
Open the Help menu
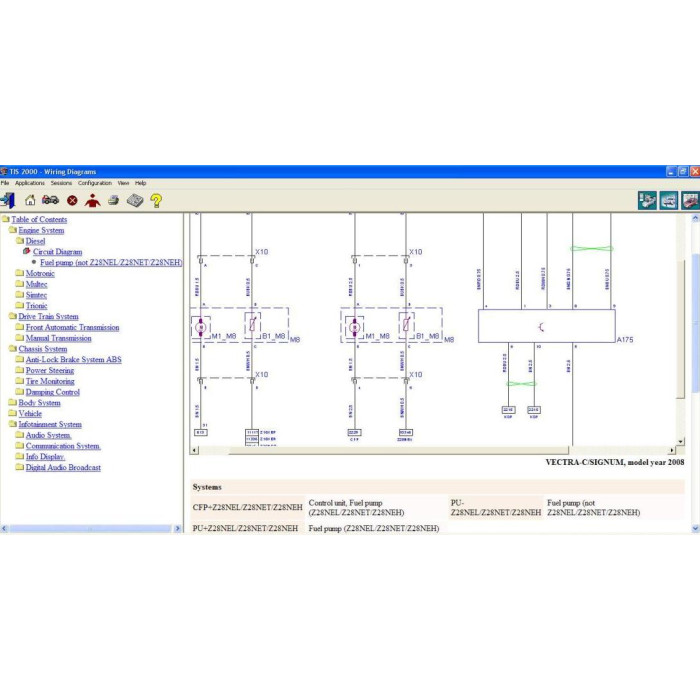pyautogui.click(x=141, y=183)
